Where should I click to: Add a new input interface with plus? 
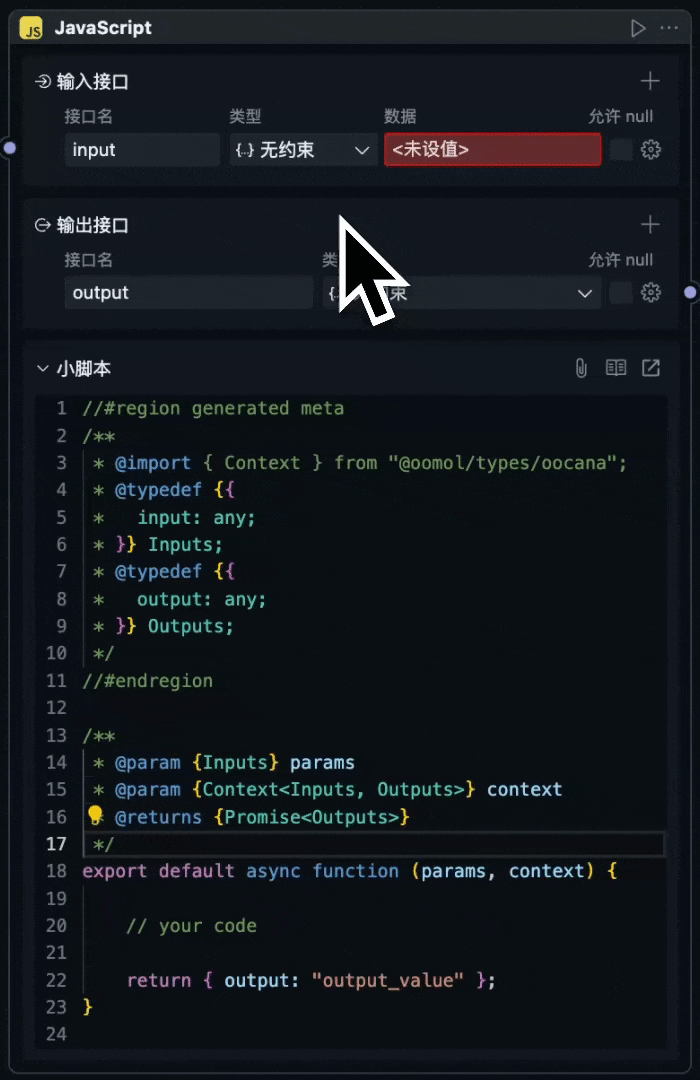[x=650, y=81]
